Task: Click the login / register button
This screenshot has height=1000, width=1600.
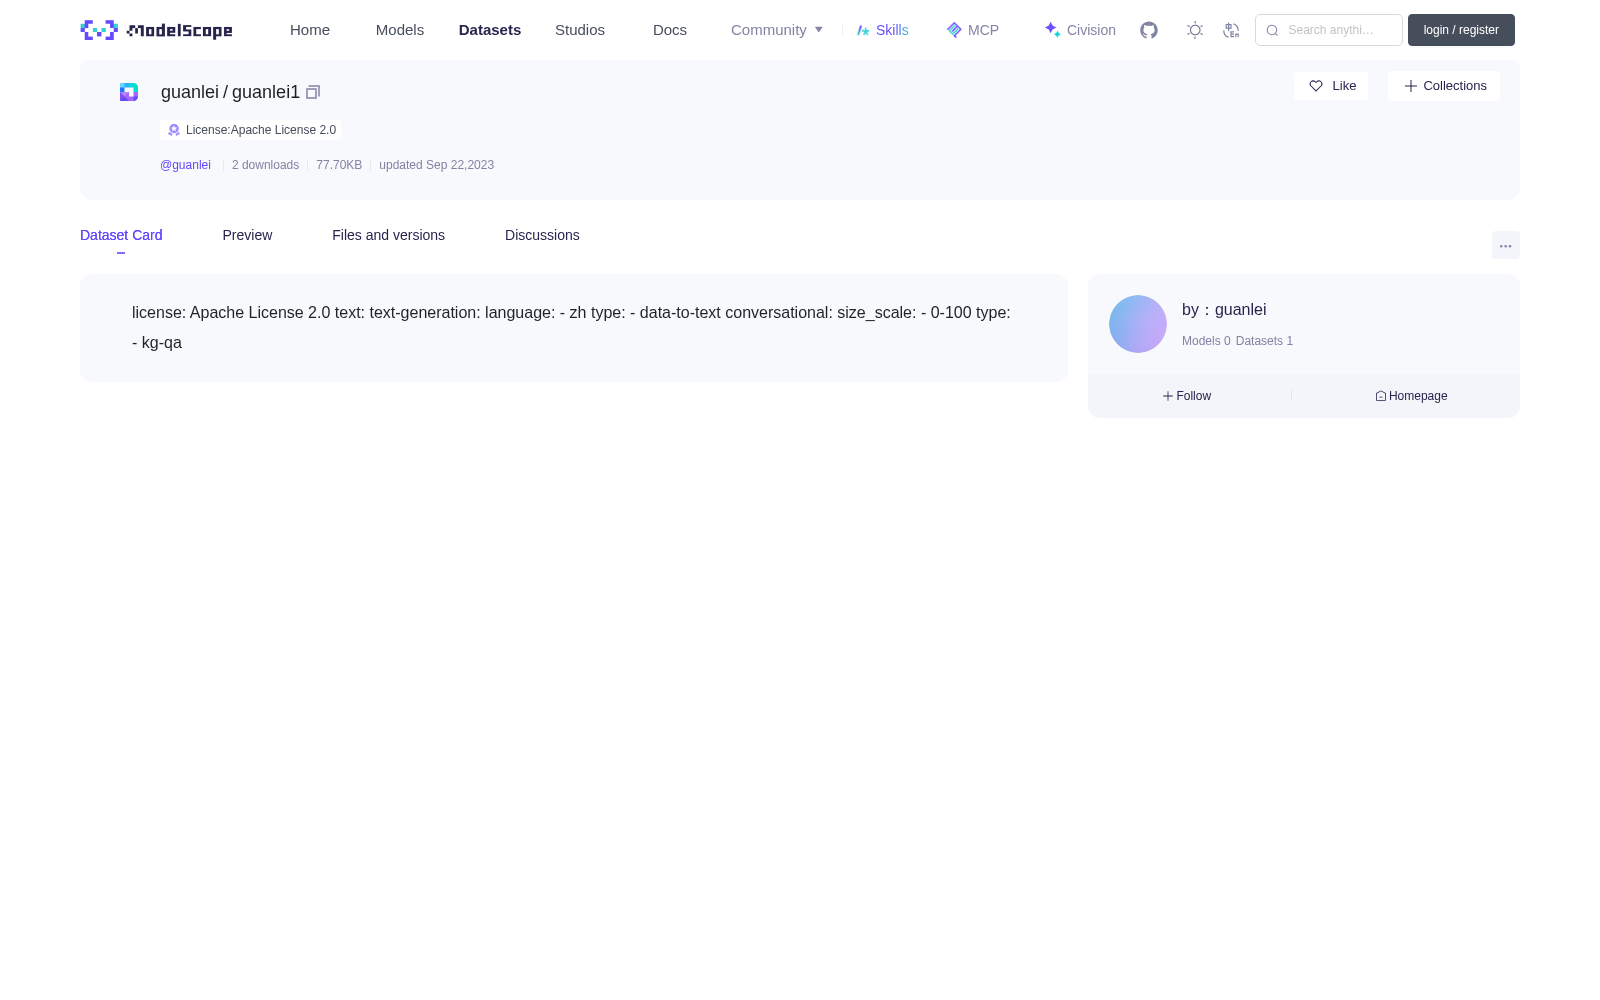Action: (1461, 30)
